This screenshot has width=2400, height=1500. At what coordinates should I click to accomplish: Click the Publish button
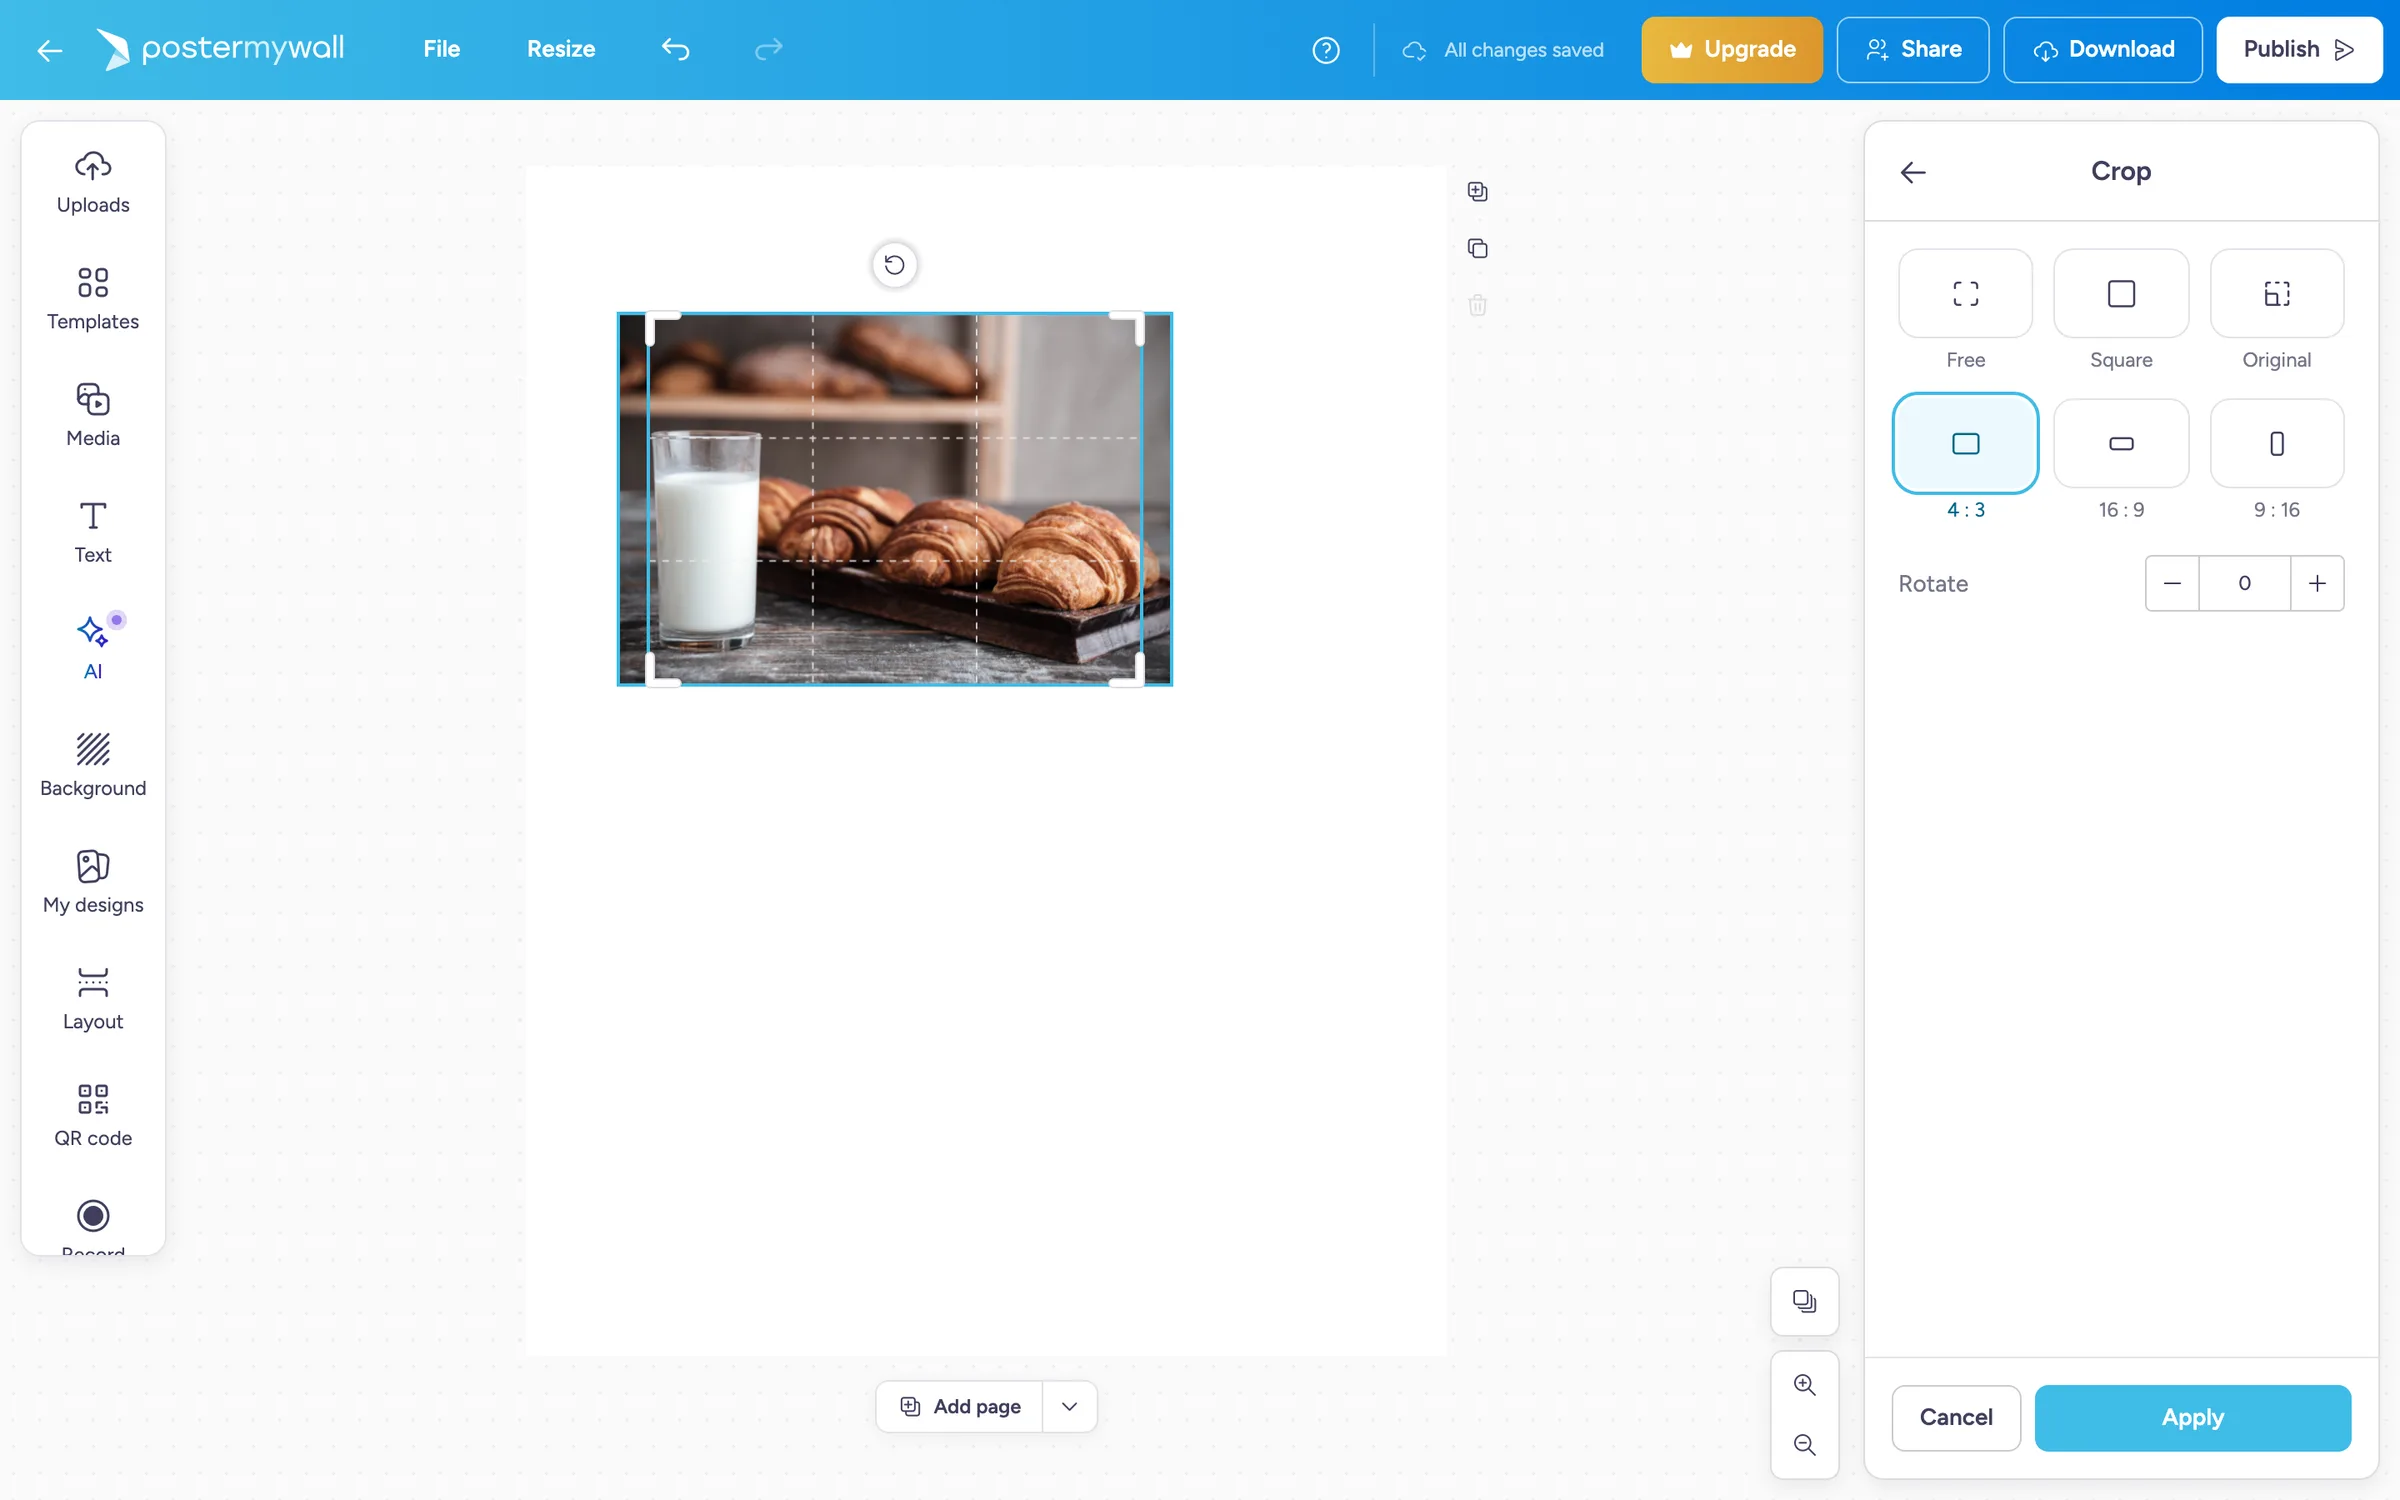[2298, 49]
